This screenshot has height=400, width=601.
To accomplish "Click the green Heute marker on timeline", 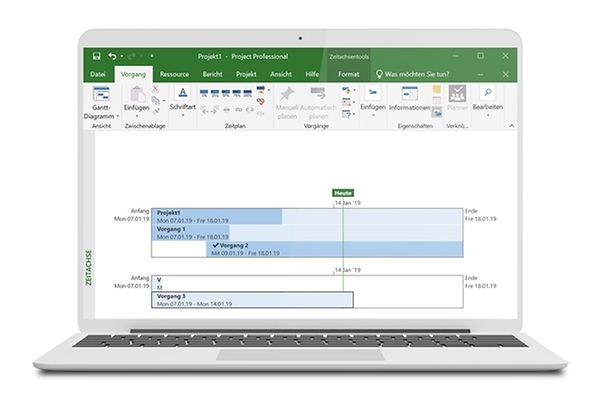I will pos(343,192).
